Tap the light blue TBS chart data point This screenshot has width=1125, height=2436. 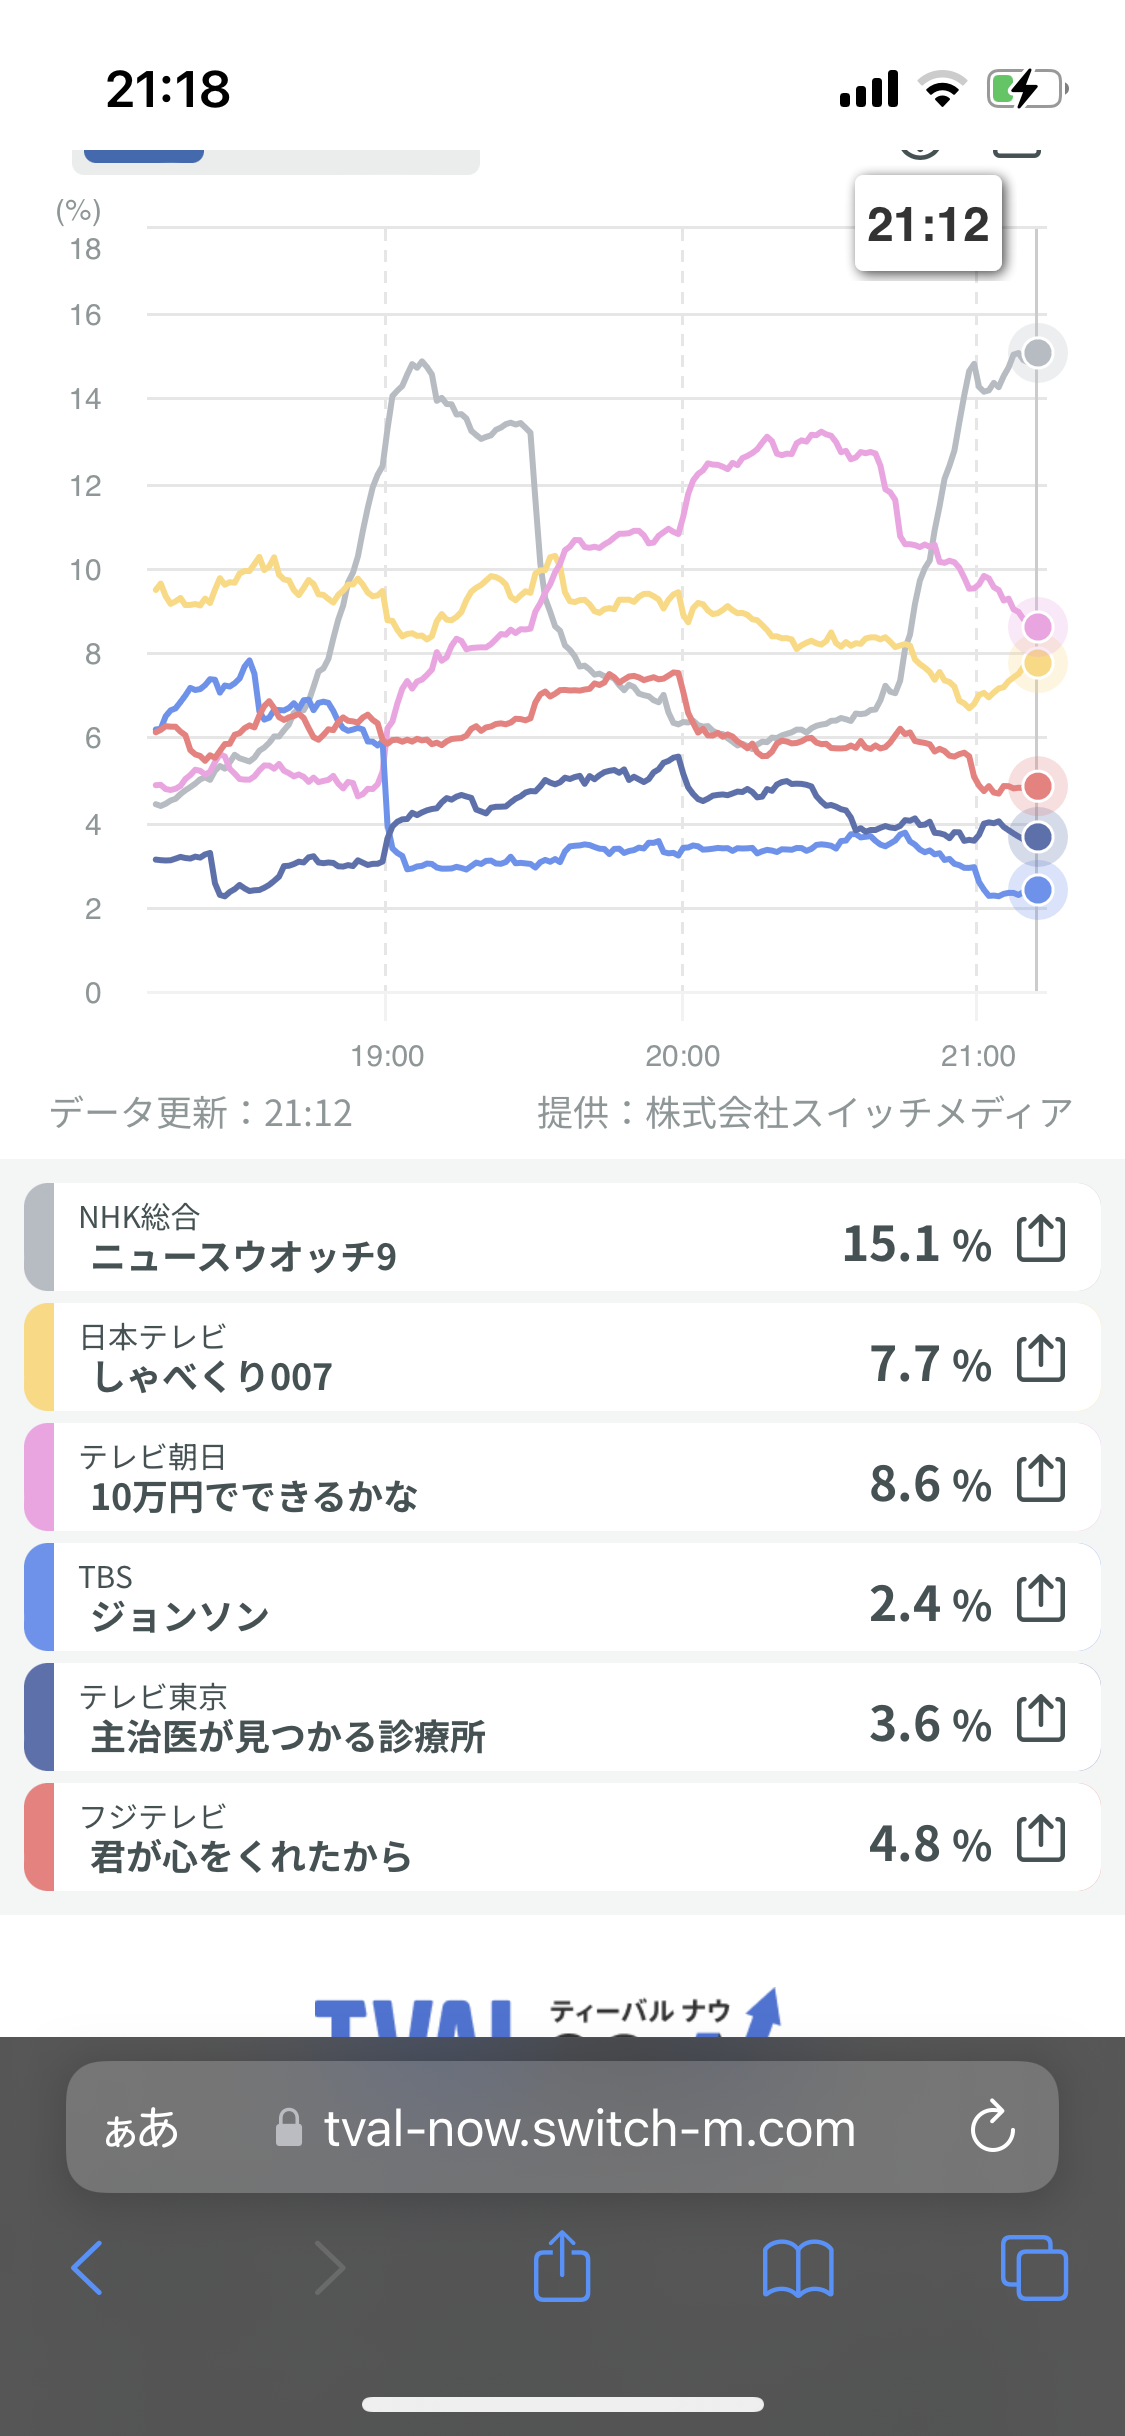1038,890
